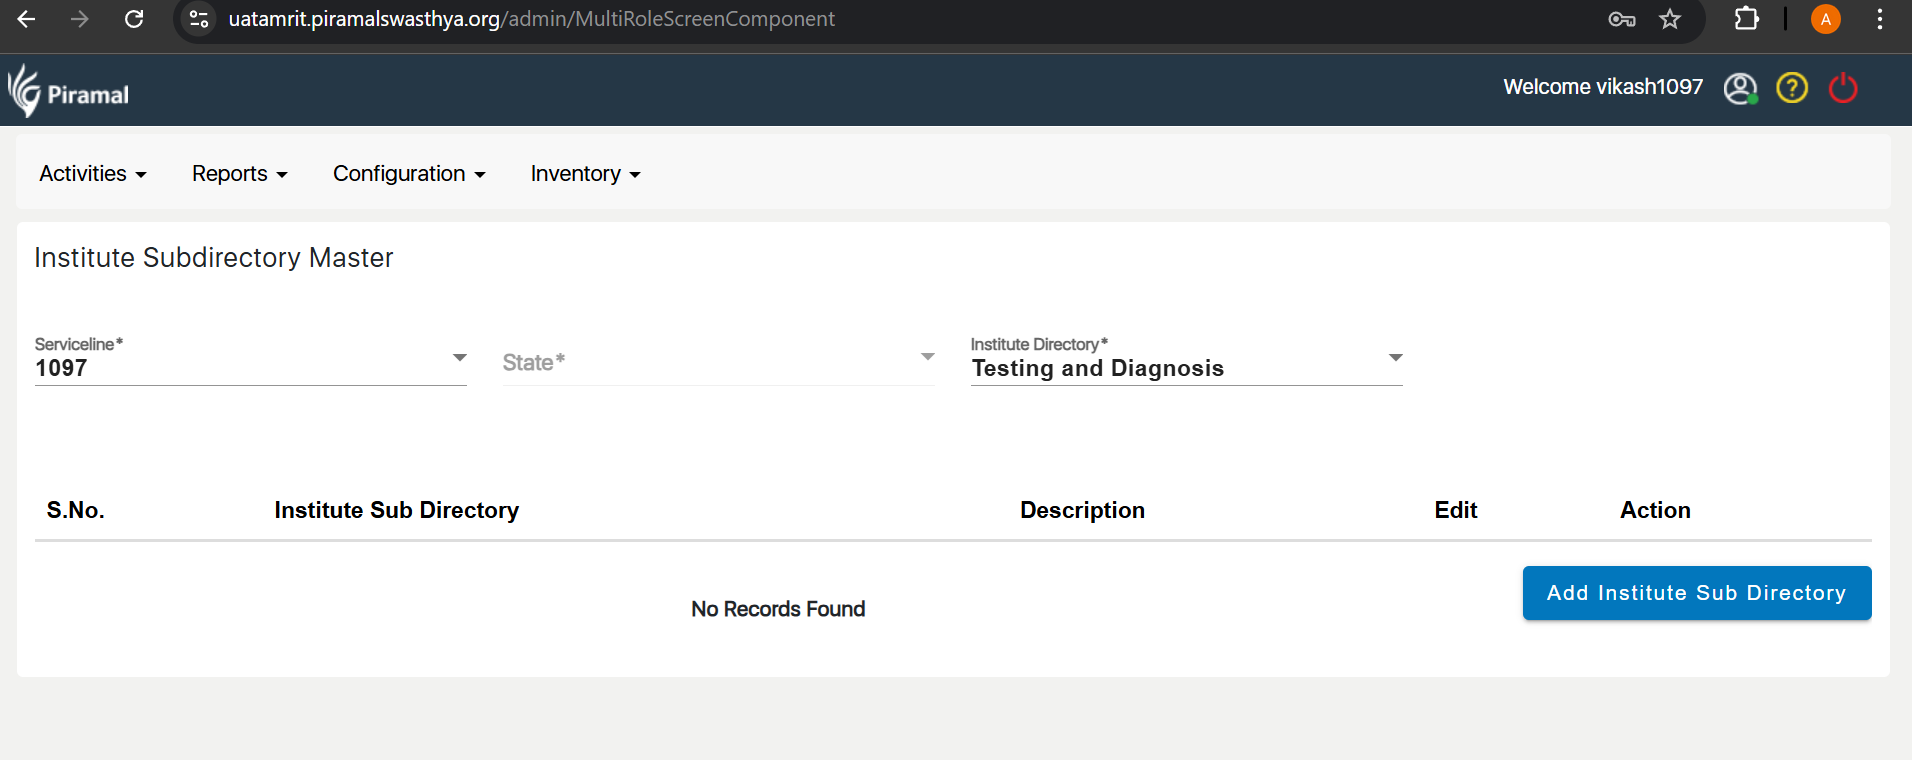Open the Chrome three-dot menu
Screen dimensions: 1912x760
click(x=1880, y=19)
